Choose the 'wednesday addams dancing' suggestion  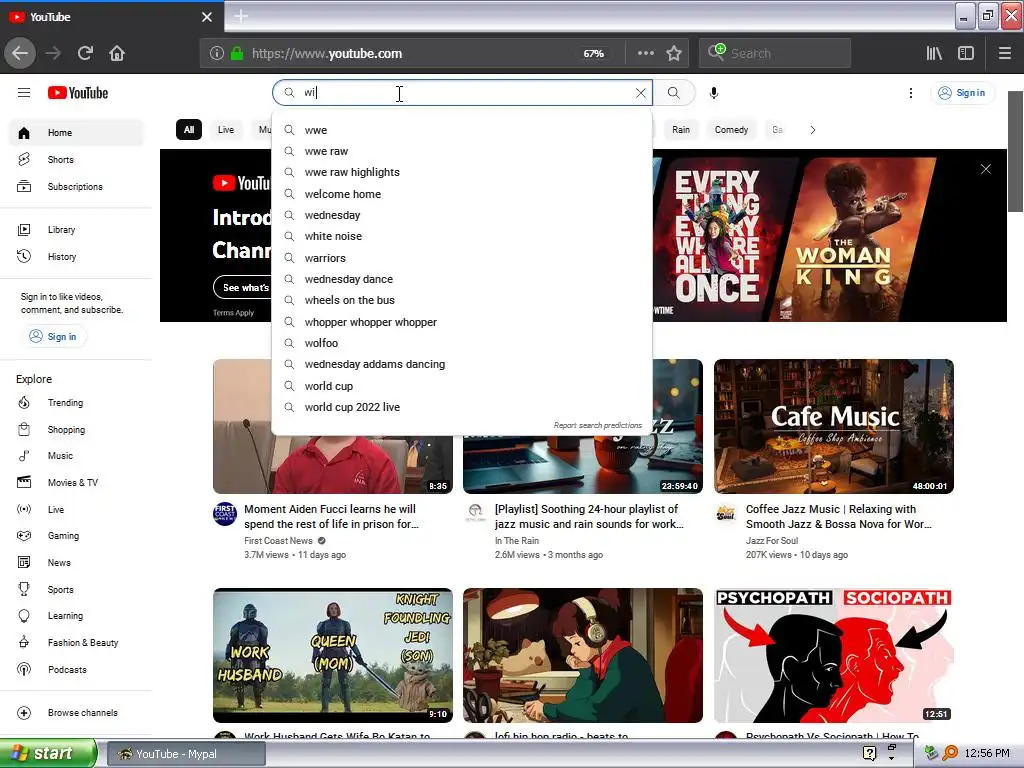click(462, 364)
